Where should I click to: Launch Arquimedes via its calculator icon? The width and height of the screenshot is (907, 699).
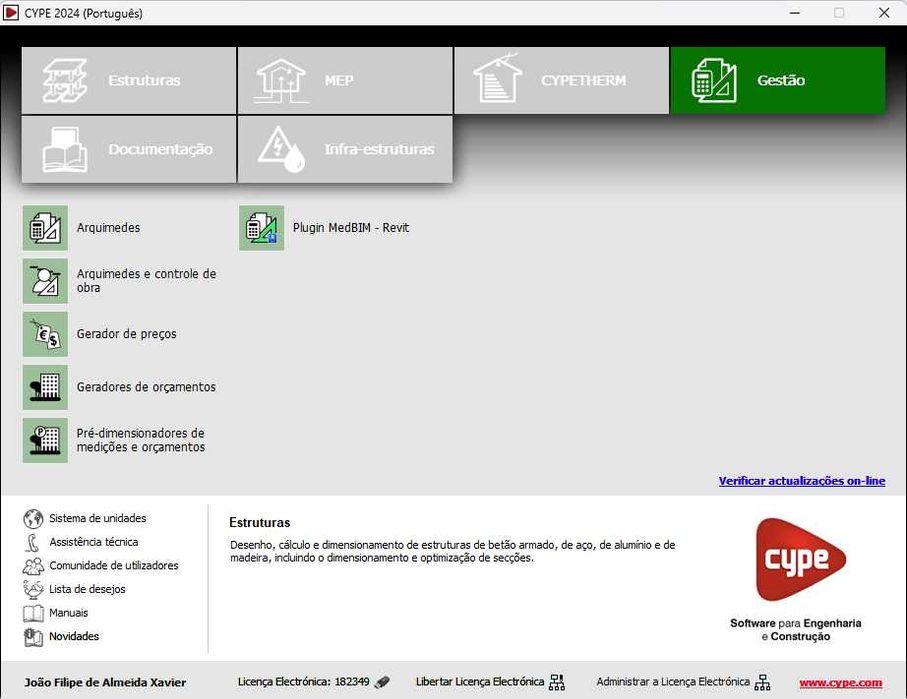(x=45, y=228)
